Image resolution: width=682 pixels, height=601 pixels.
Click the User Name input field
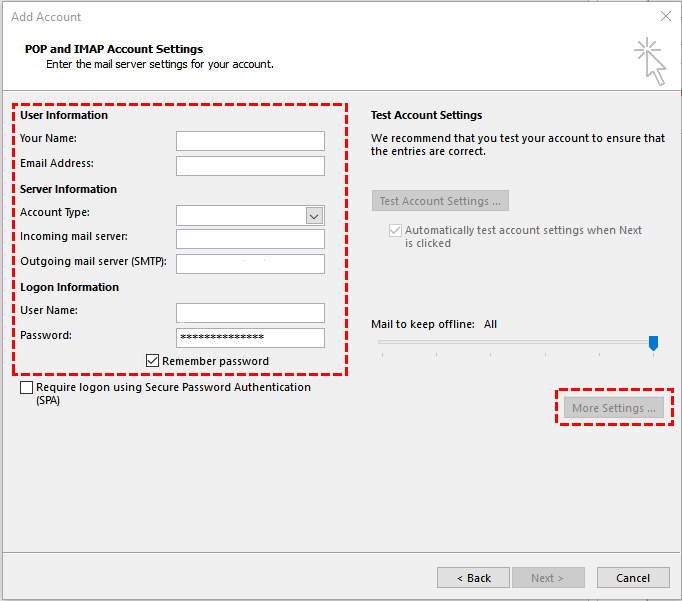tap(250, 313)
